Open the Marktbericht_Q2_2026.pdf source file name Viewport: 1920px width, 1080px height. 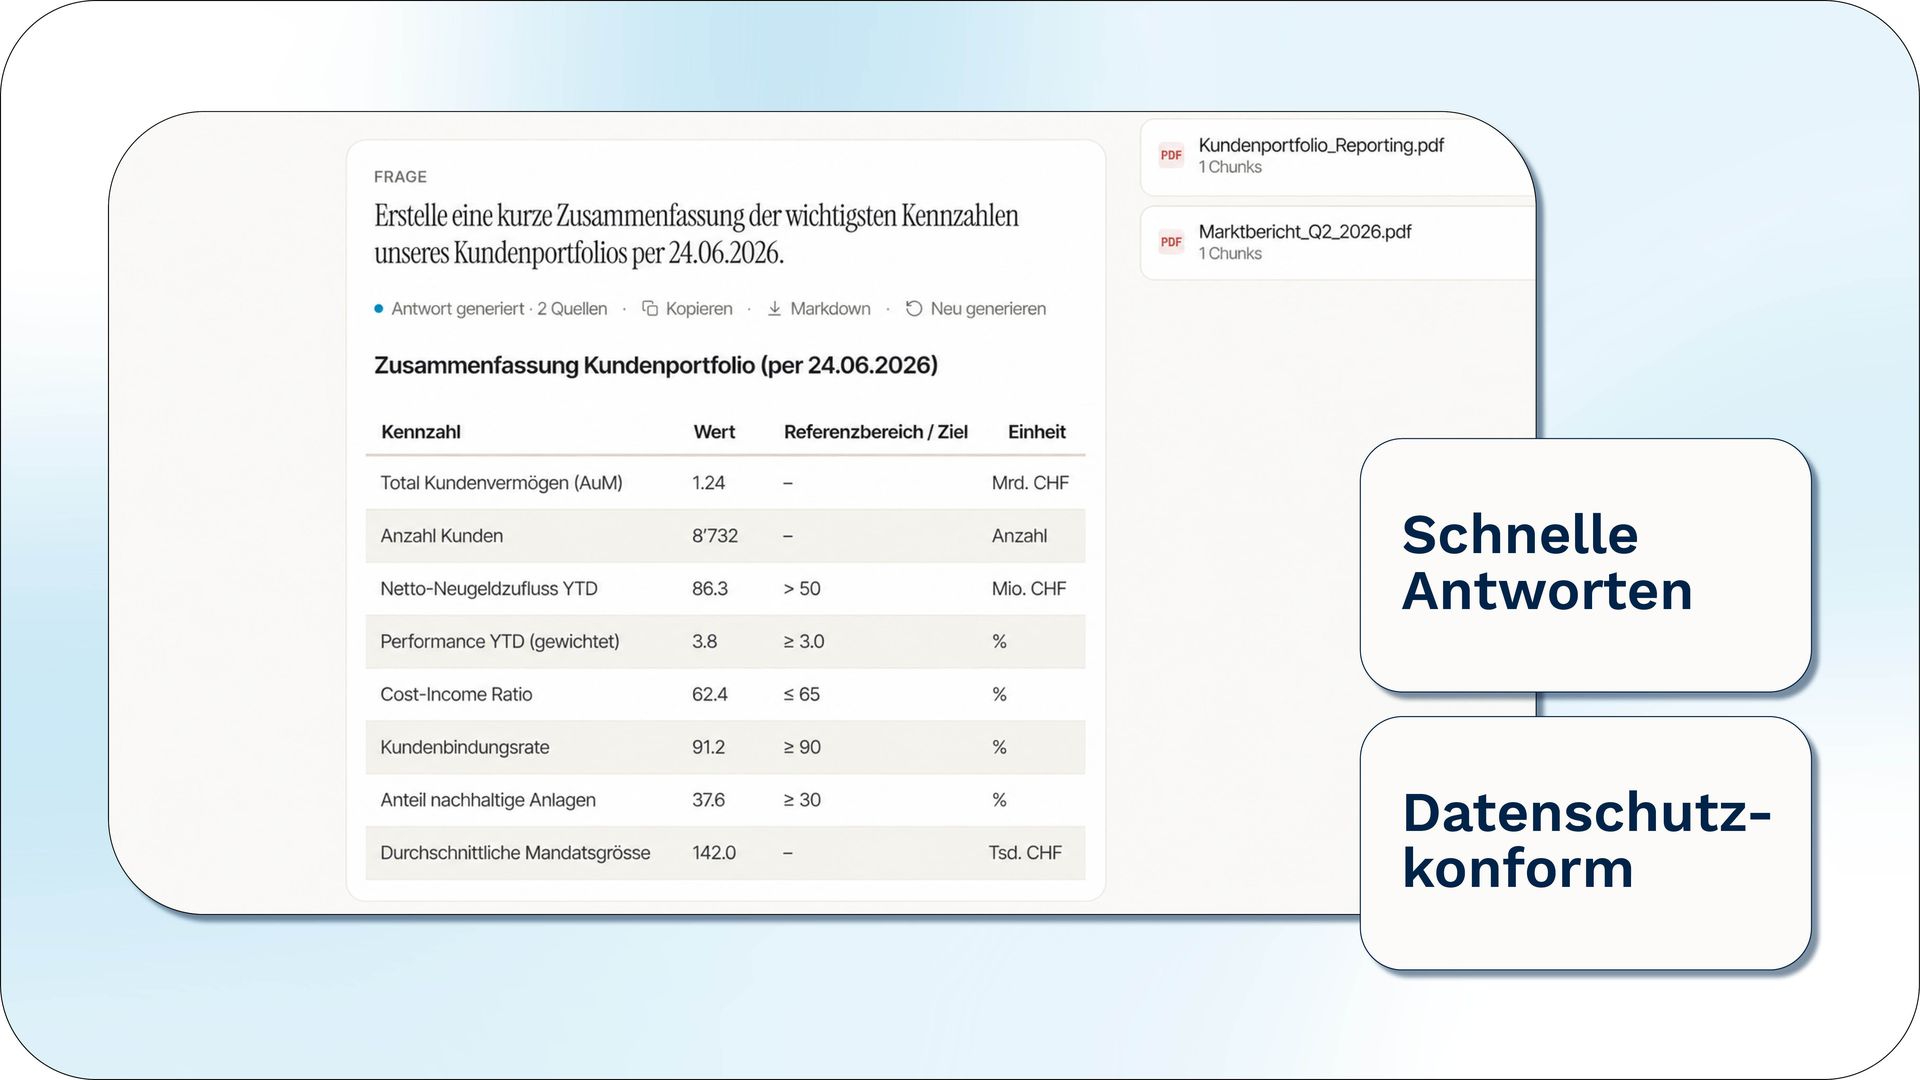(x=1305, y=232)
